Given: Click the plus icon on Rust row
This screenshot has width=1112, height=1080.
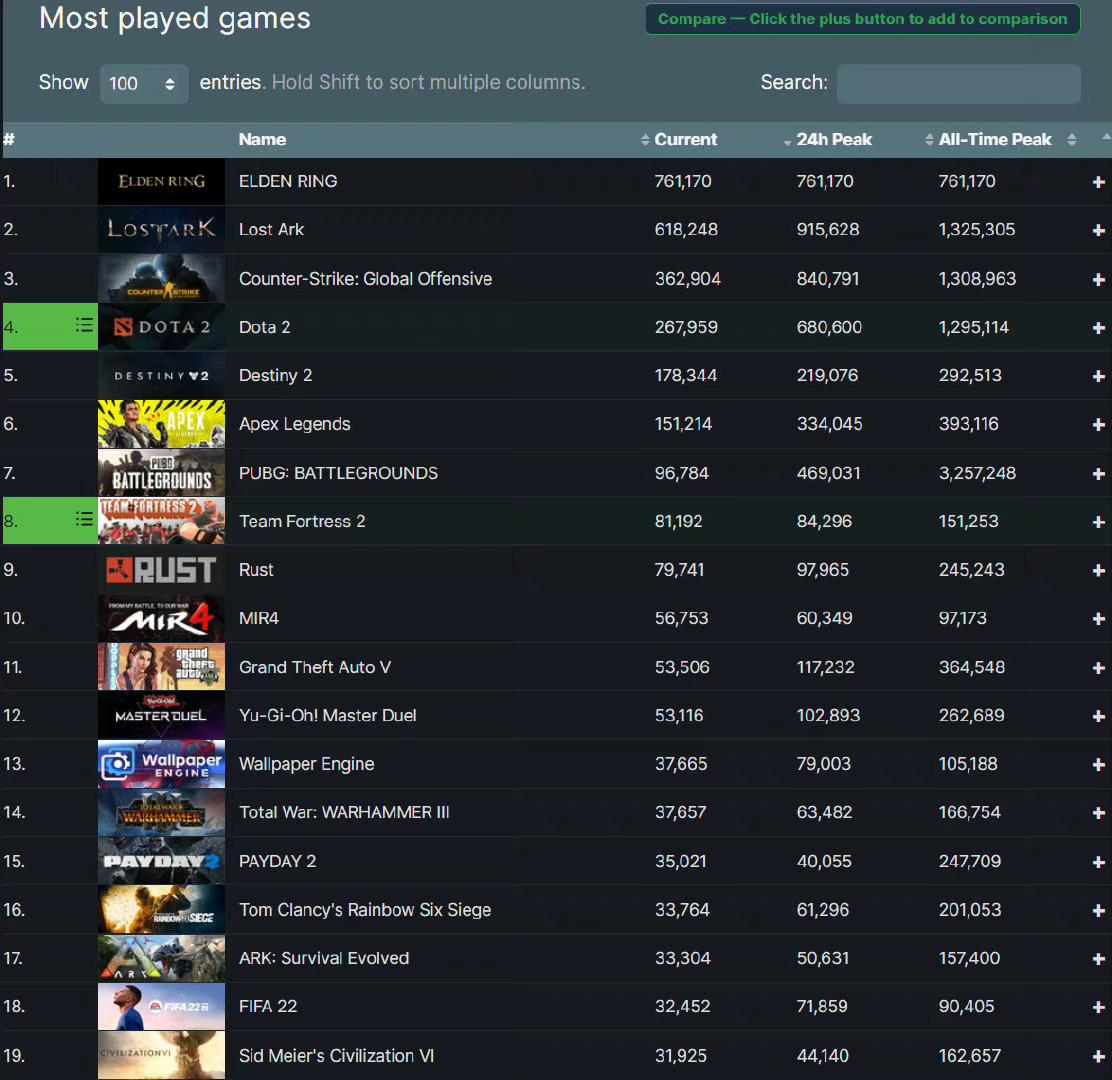Looking at the screenshot, I should 1099,571.
